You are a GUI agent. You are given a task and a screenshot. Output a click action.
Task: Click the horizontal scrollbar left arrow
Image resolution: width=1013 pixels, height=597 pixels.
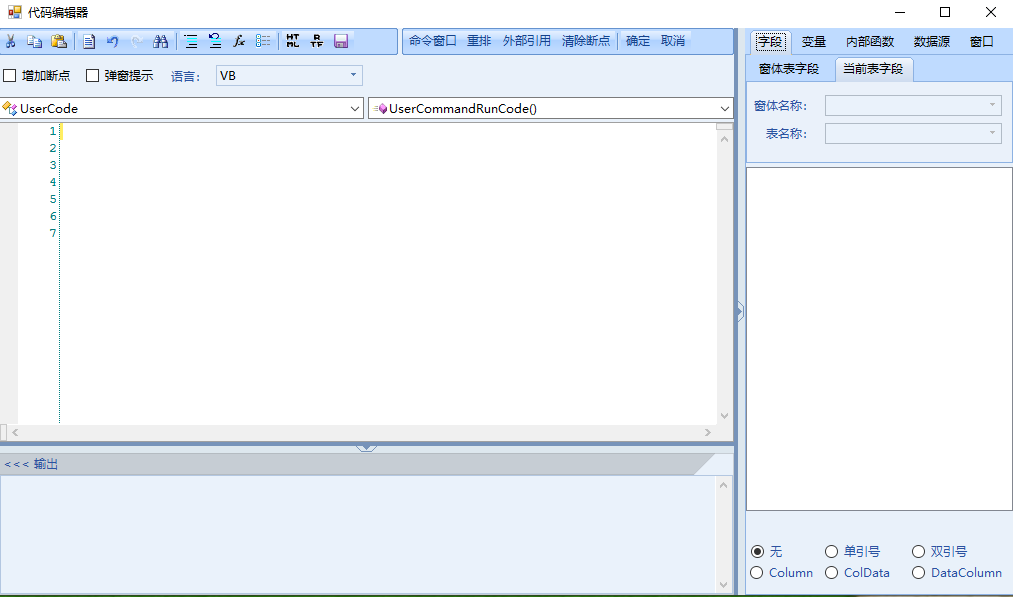pyautogui.click(x=16, y=432)
